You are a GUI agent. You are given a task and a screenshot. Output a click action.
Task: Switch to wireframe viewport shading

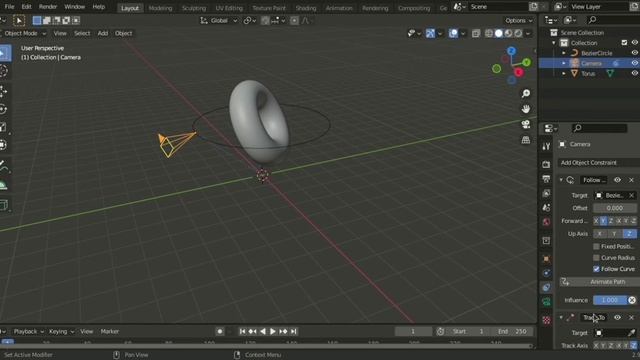[489, 33]
